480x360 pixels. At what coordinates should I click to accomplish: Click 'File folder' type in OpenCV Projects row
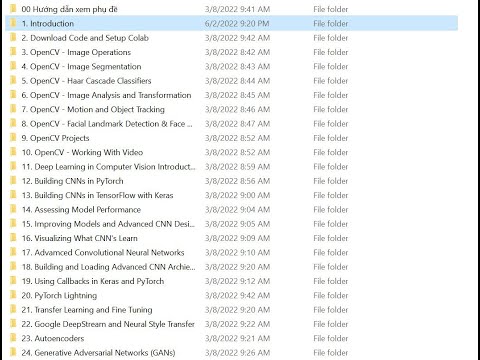(331, 138)
